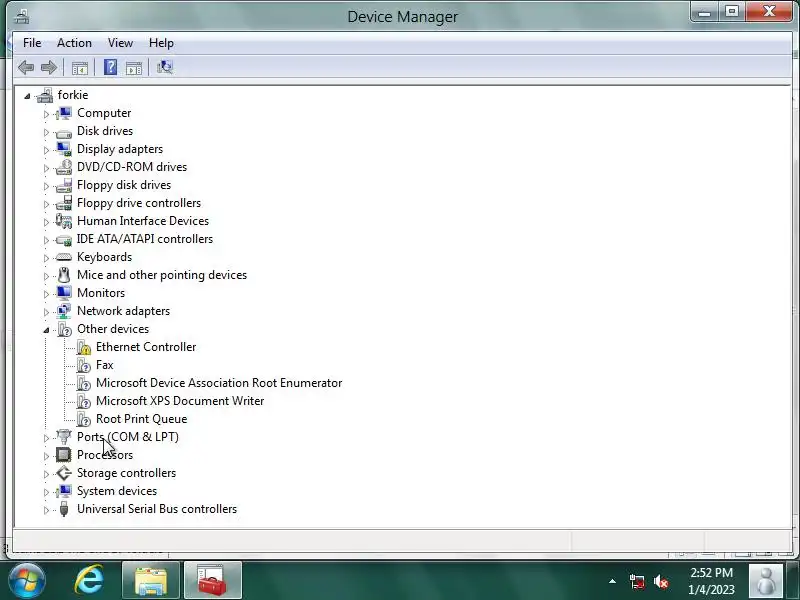Click the Storage controllers icon
This screenshot has width=800, height=600.
[64, 473]
